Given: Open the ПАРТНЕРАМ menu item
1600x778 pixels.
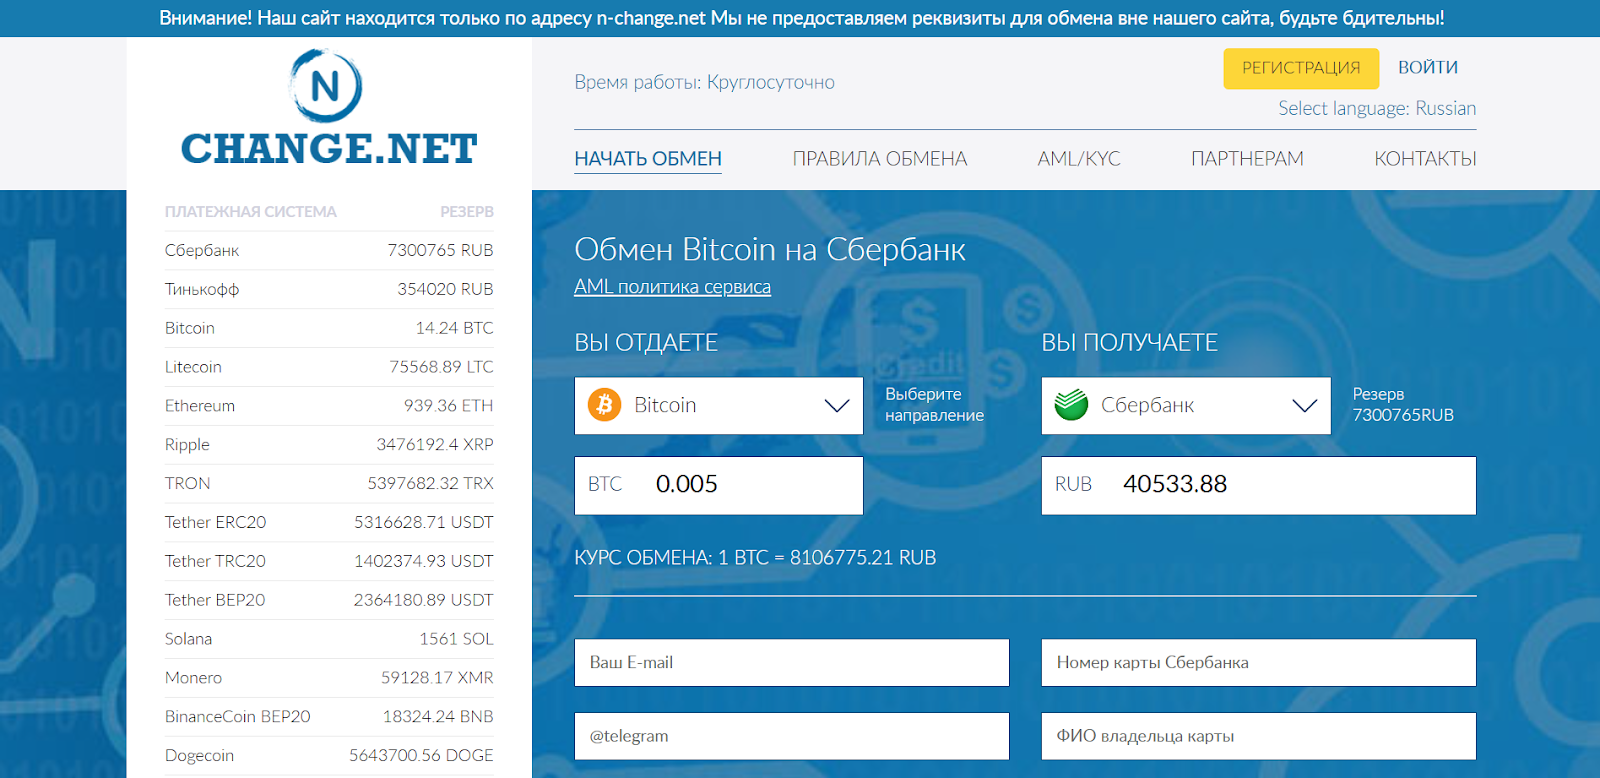Looking at the screenshot, I should [x=1247, y=159].
